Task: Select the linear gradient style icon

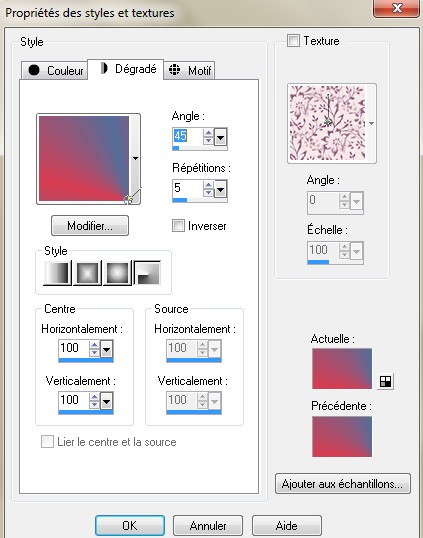Action: (57, 273)
